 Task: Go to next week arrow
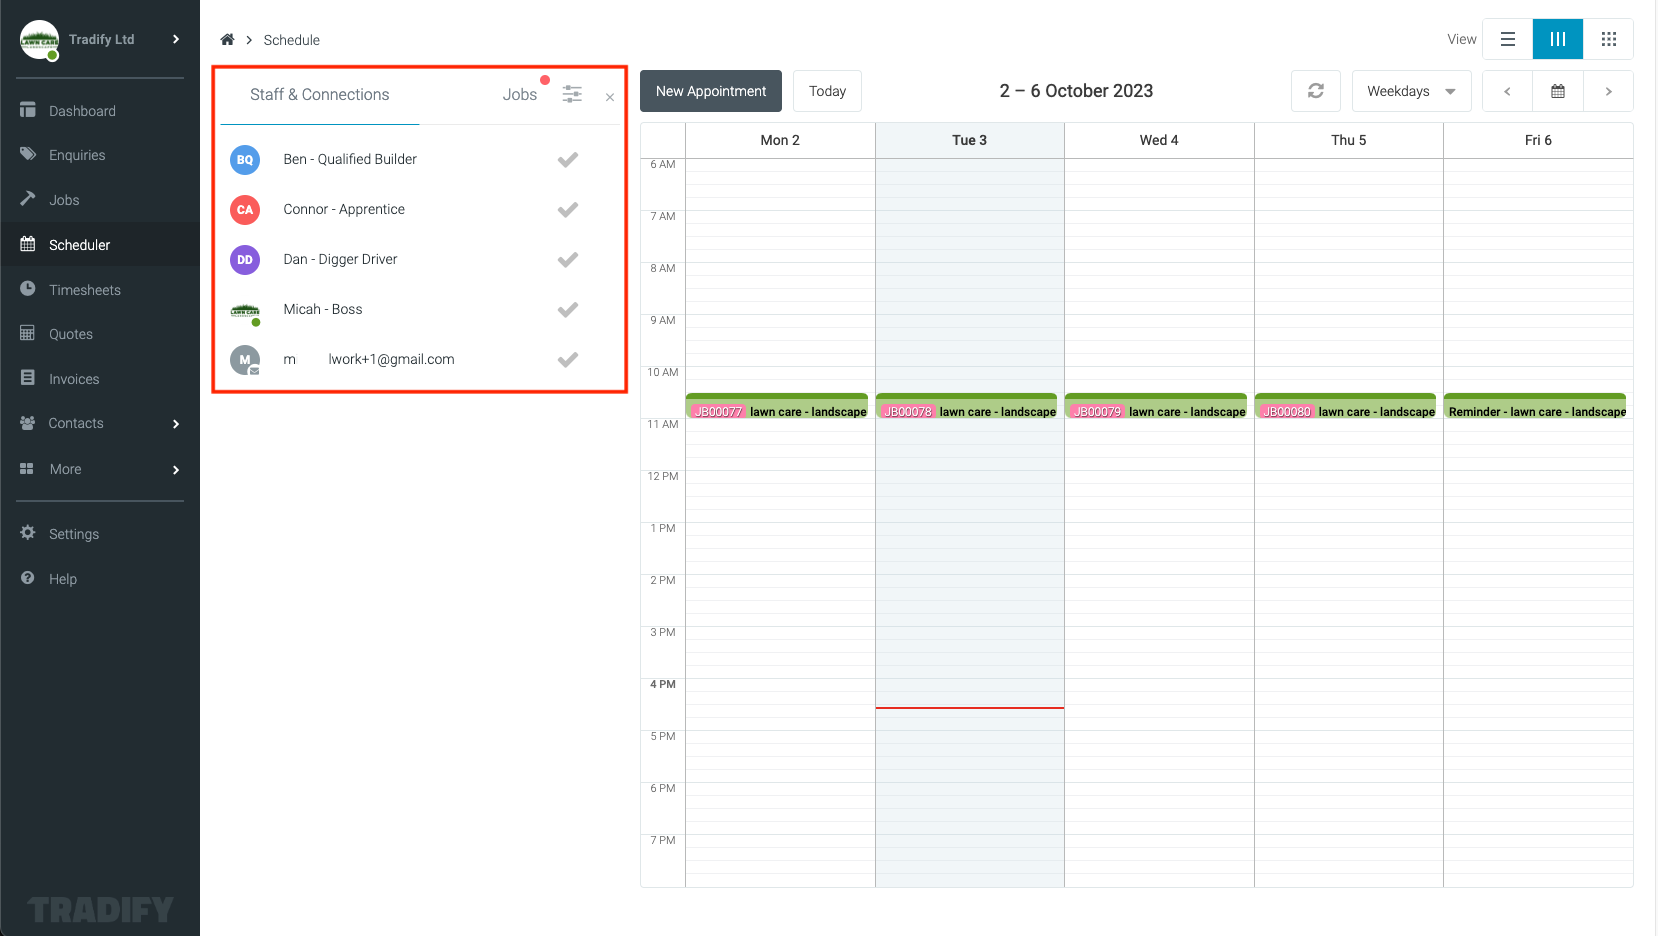click(1608, 91)
